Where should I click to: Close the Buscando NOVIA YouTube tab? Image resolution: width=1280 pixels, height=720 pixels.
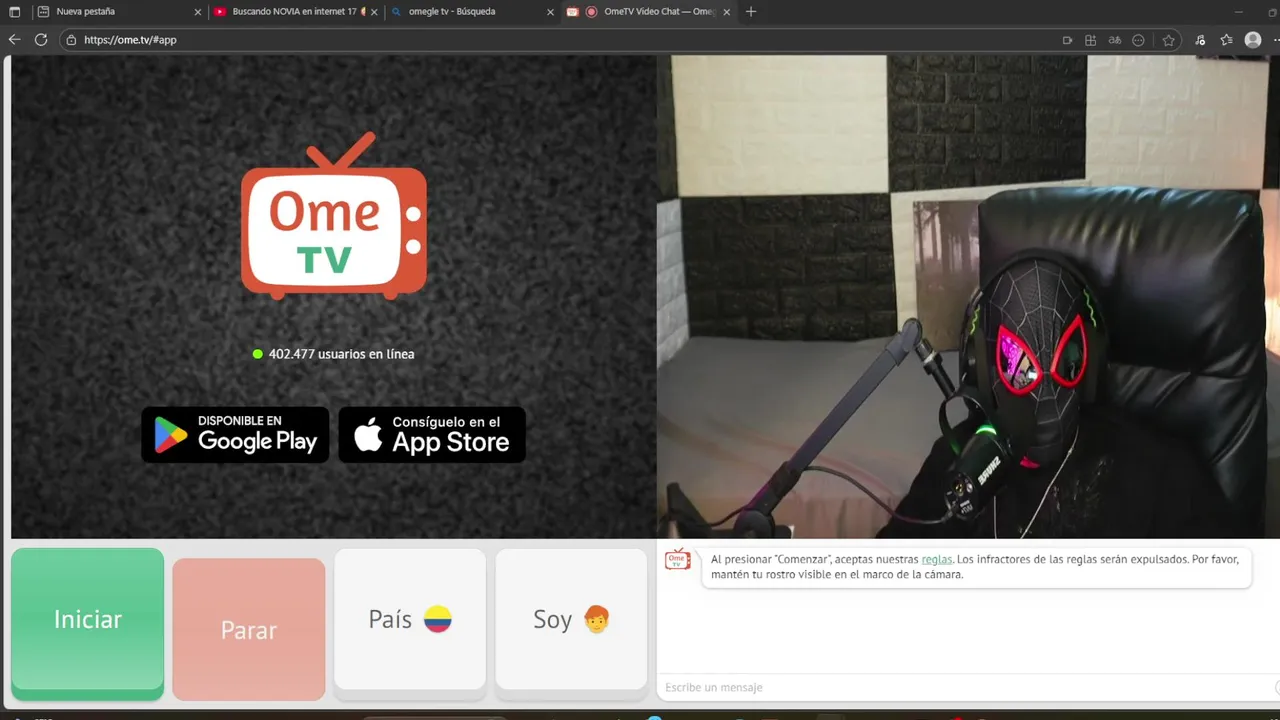pos(374,12)
